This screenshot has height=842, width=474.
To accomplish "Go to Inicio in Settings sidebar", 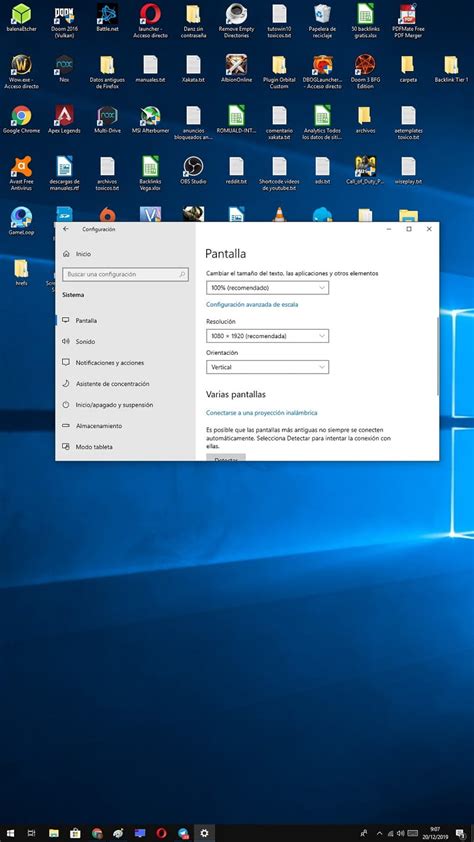I will (x=78, y=253).
